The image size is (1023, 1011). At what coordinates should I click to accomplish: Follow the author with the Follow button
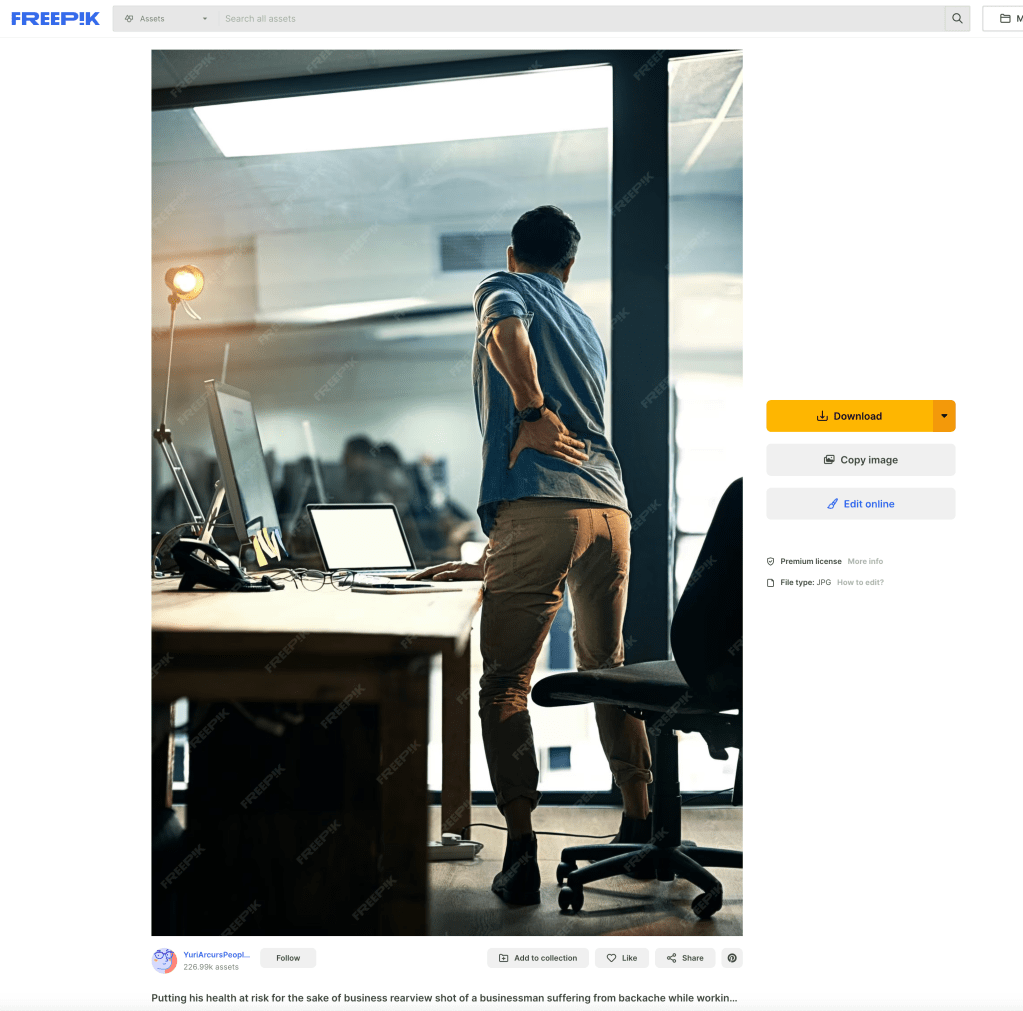coord(288,958)
